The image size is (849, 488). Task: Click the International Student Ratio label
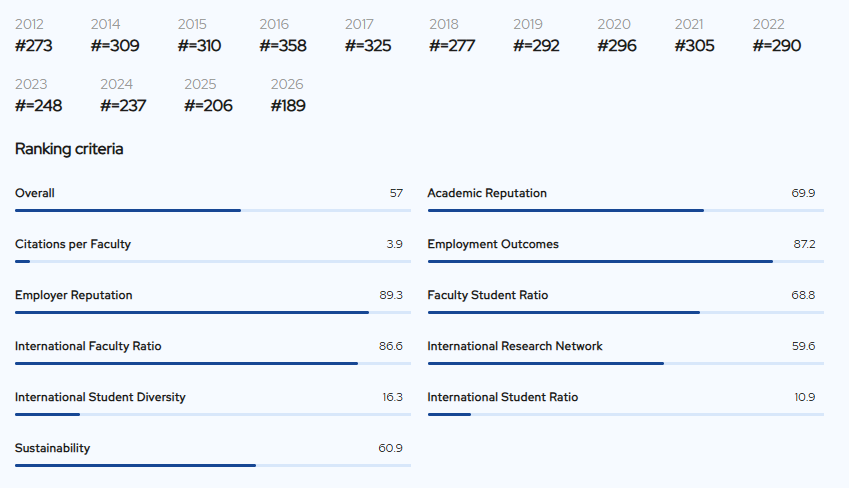502,397
